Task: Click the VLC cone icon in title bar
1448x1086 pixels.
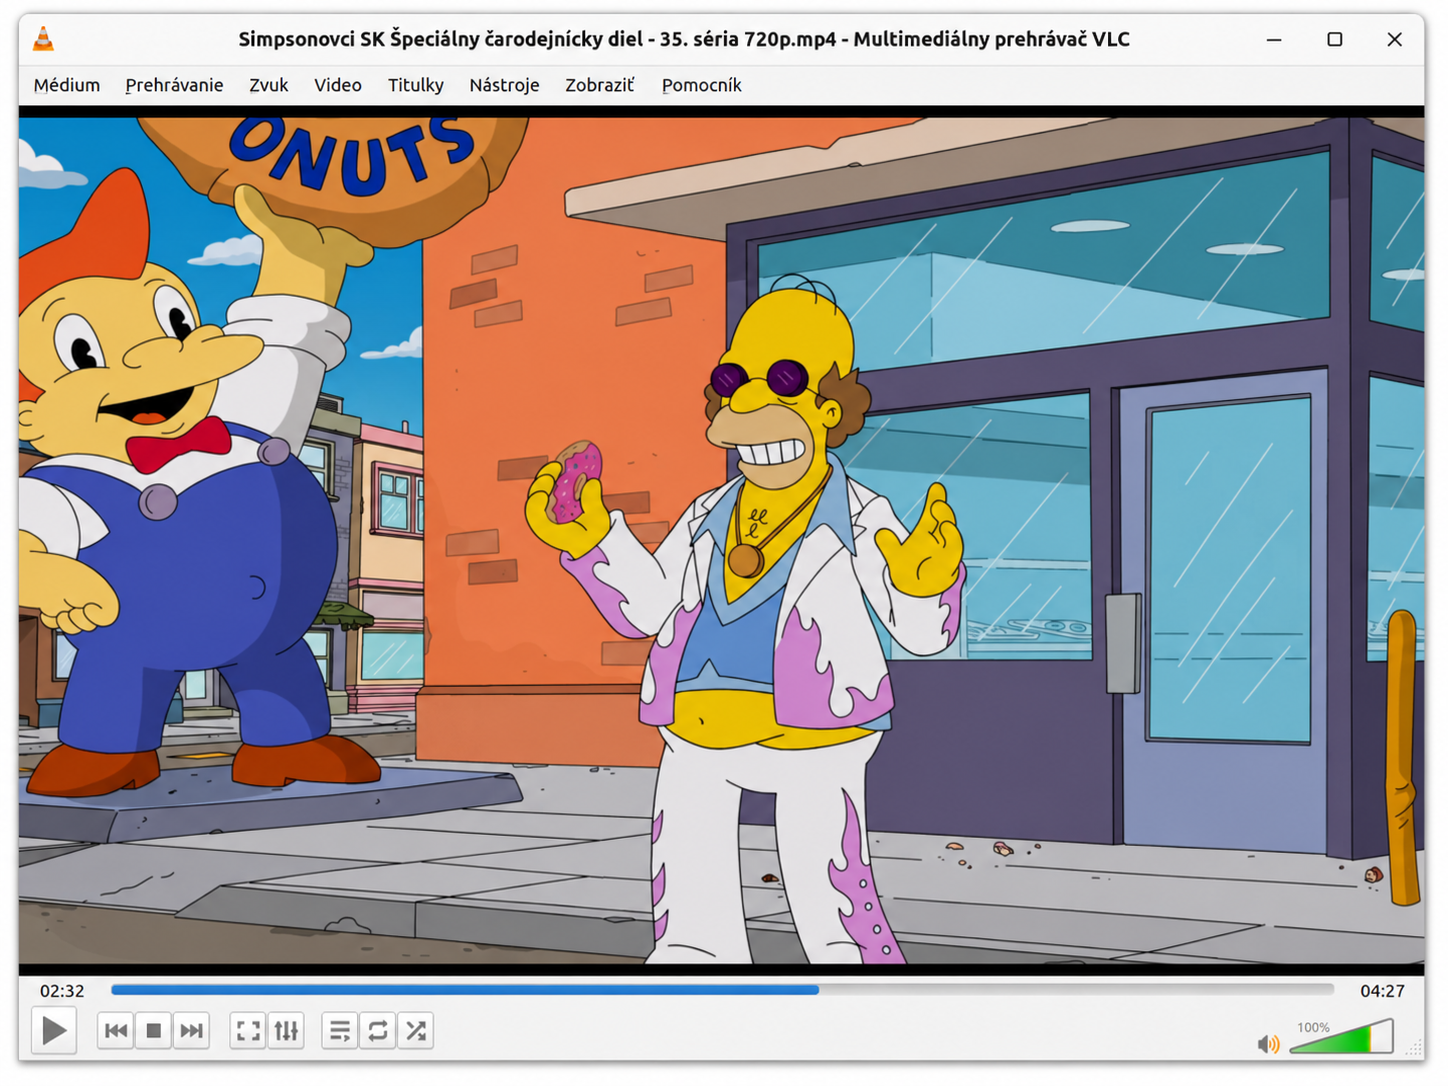Action: 44,39
